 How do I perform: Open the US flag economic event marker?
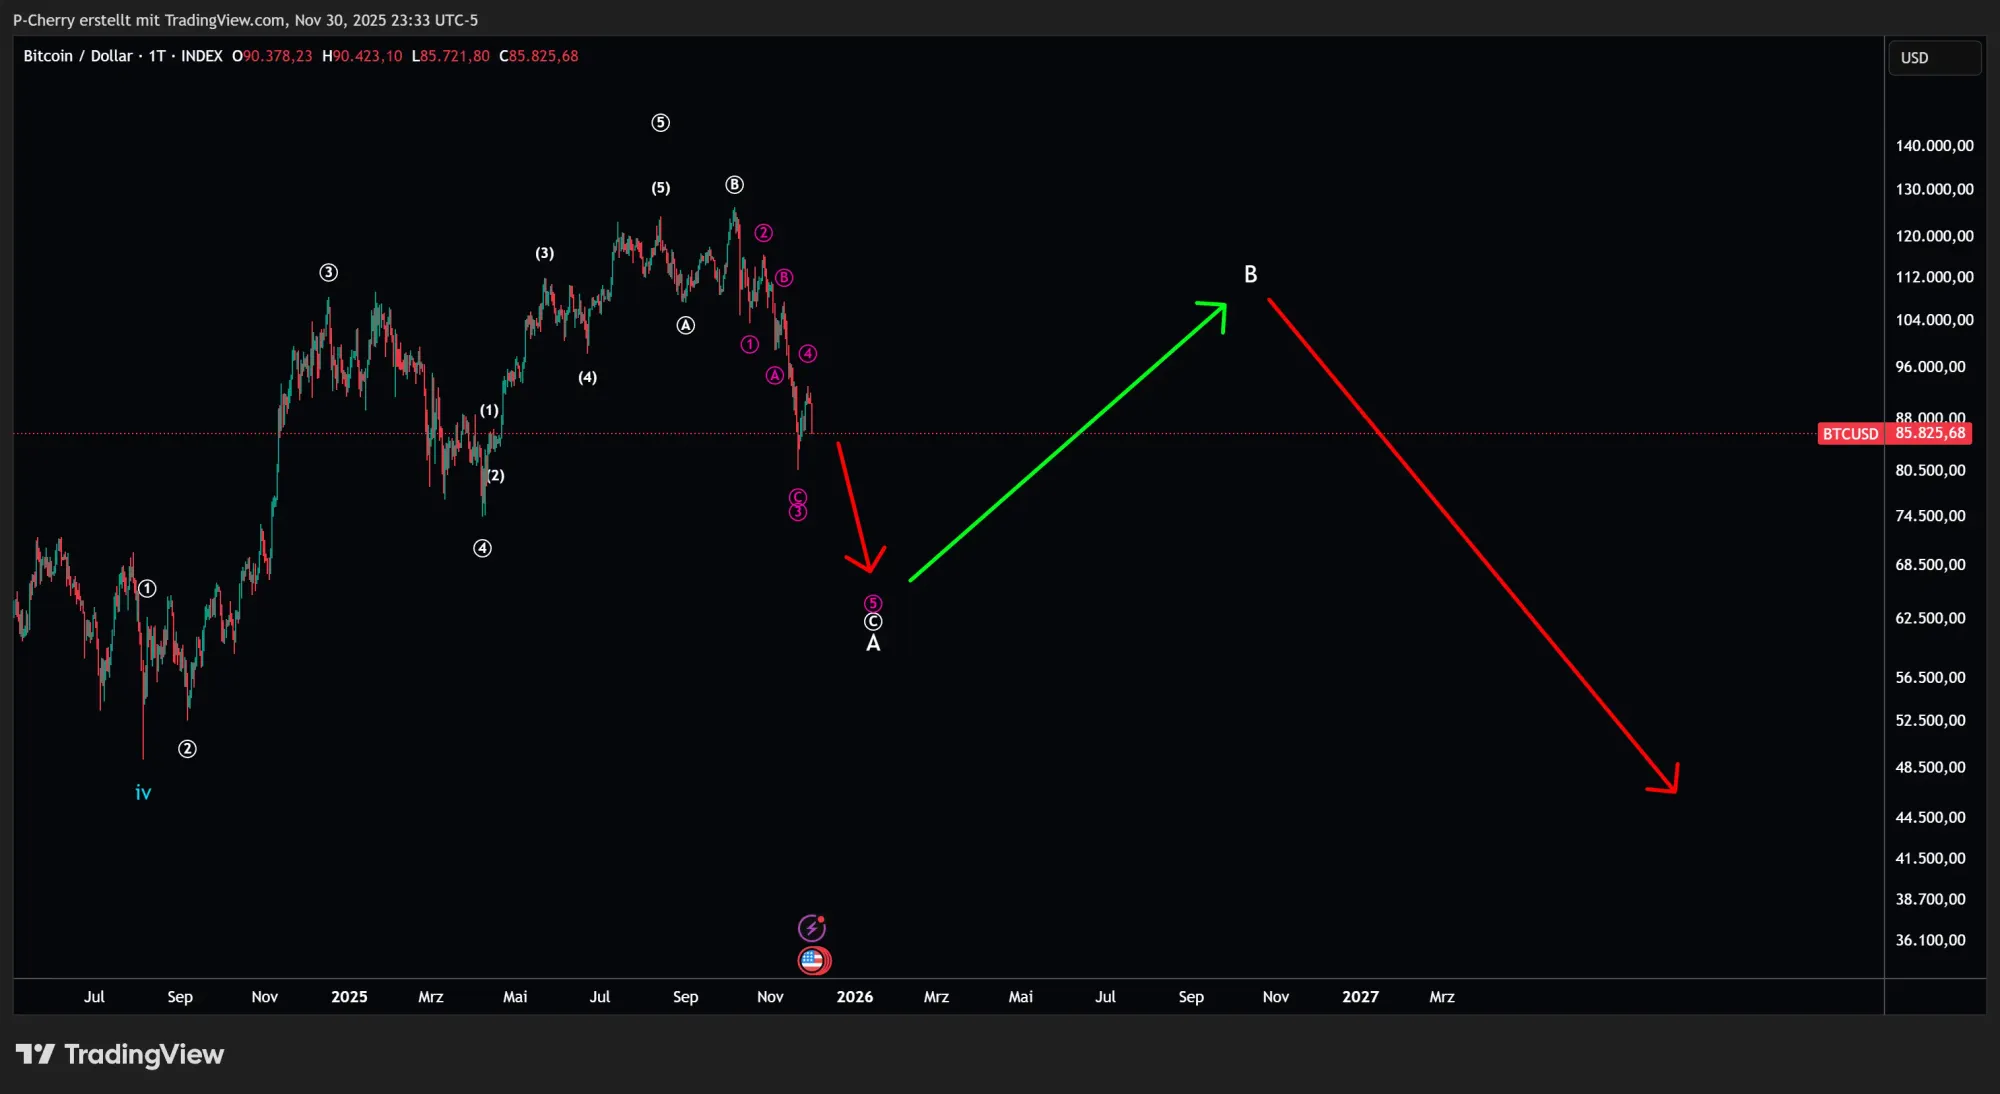tap(813, 959)
